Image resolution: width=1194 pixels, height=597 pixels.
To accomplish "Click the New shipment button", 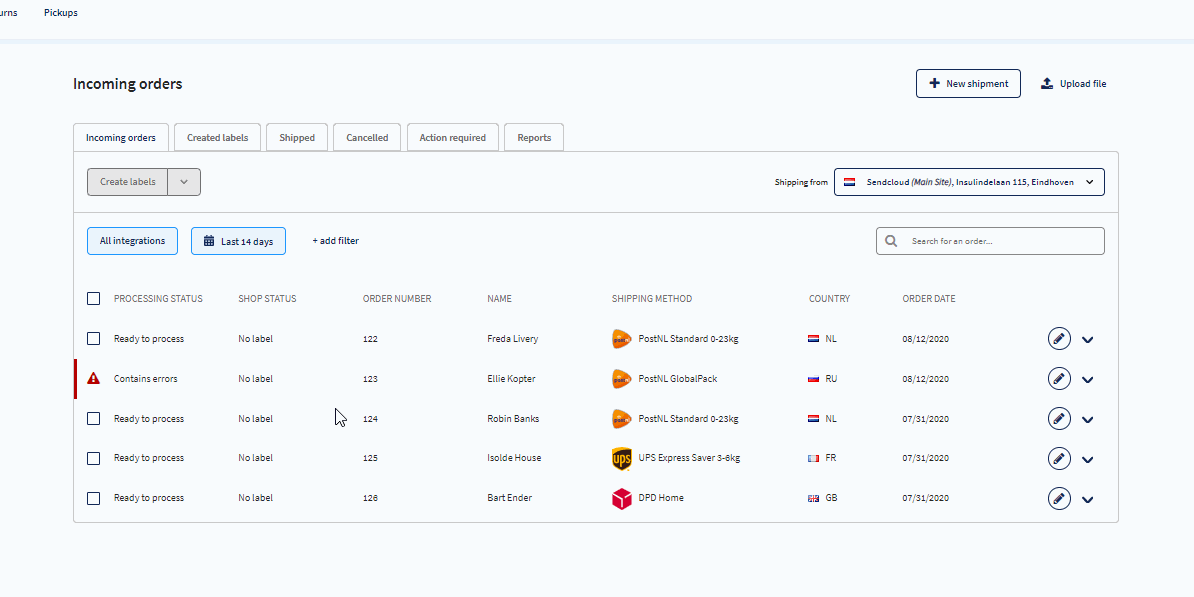I will pos(969,84).
